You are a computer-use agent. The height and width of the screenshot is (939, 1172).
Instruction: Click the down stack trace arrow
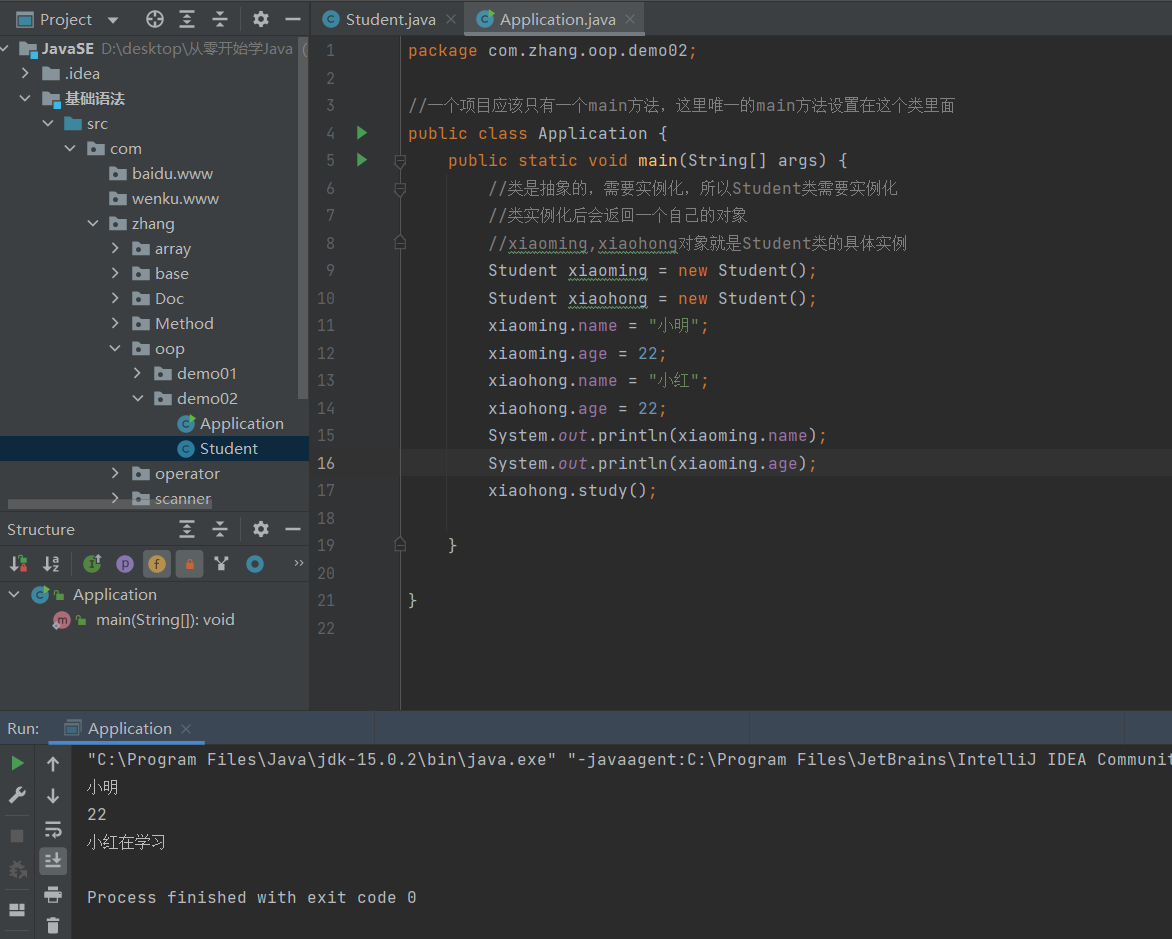click(x=53, y=795)
